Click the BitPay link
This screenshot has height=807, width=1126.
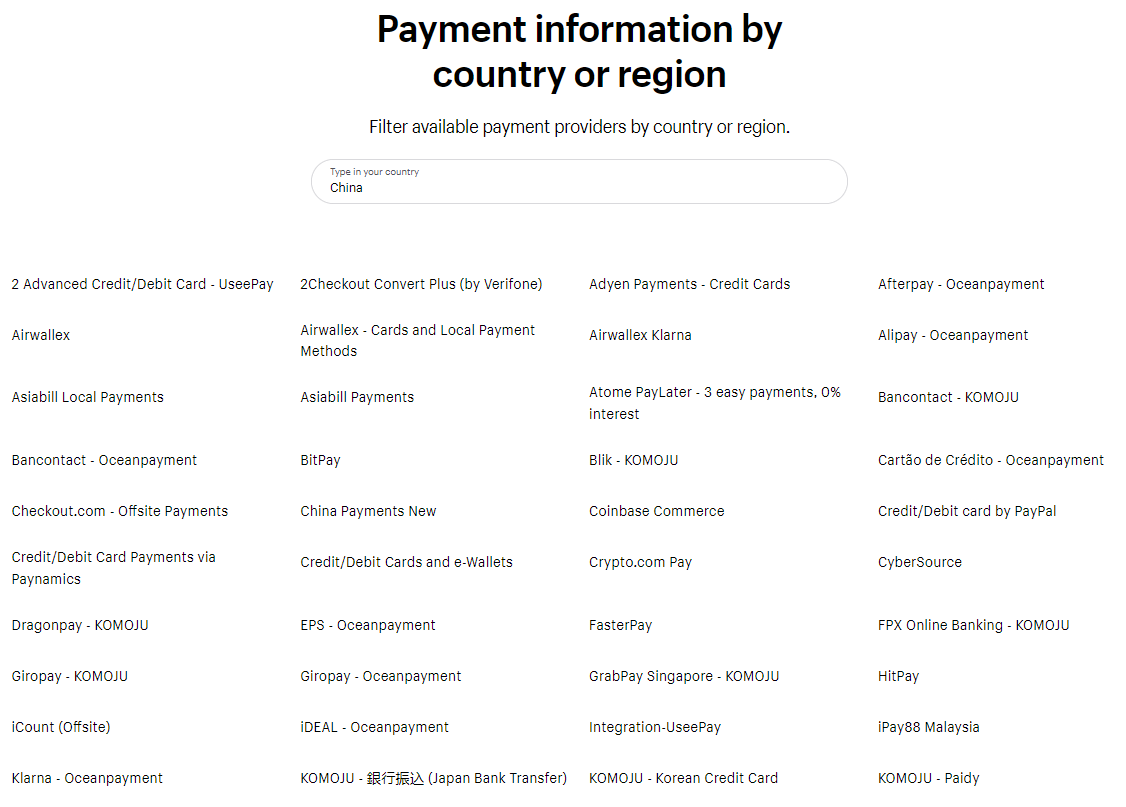pyautogui.click(x=320, y=460)
